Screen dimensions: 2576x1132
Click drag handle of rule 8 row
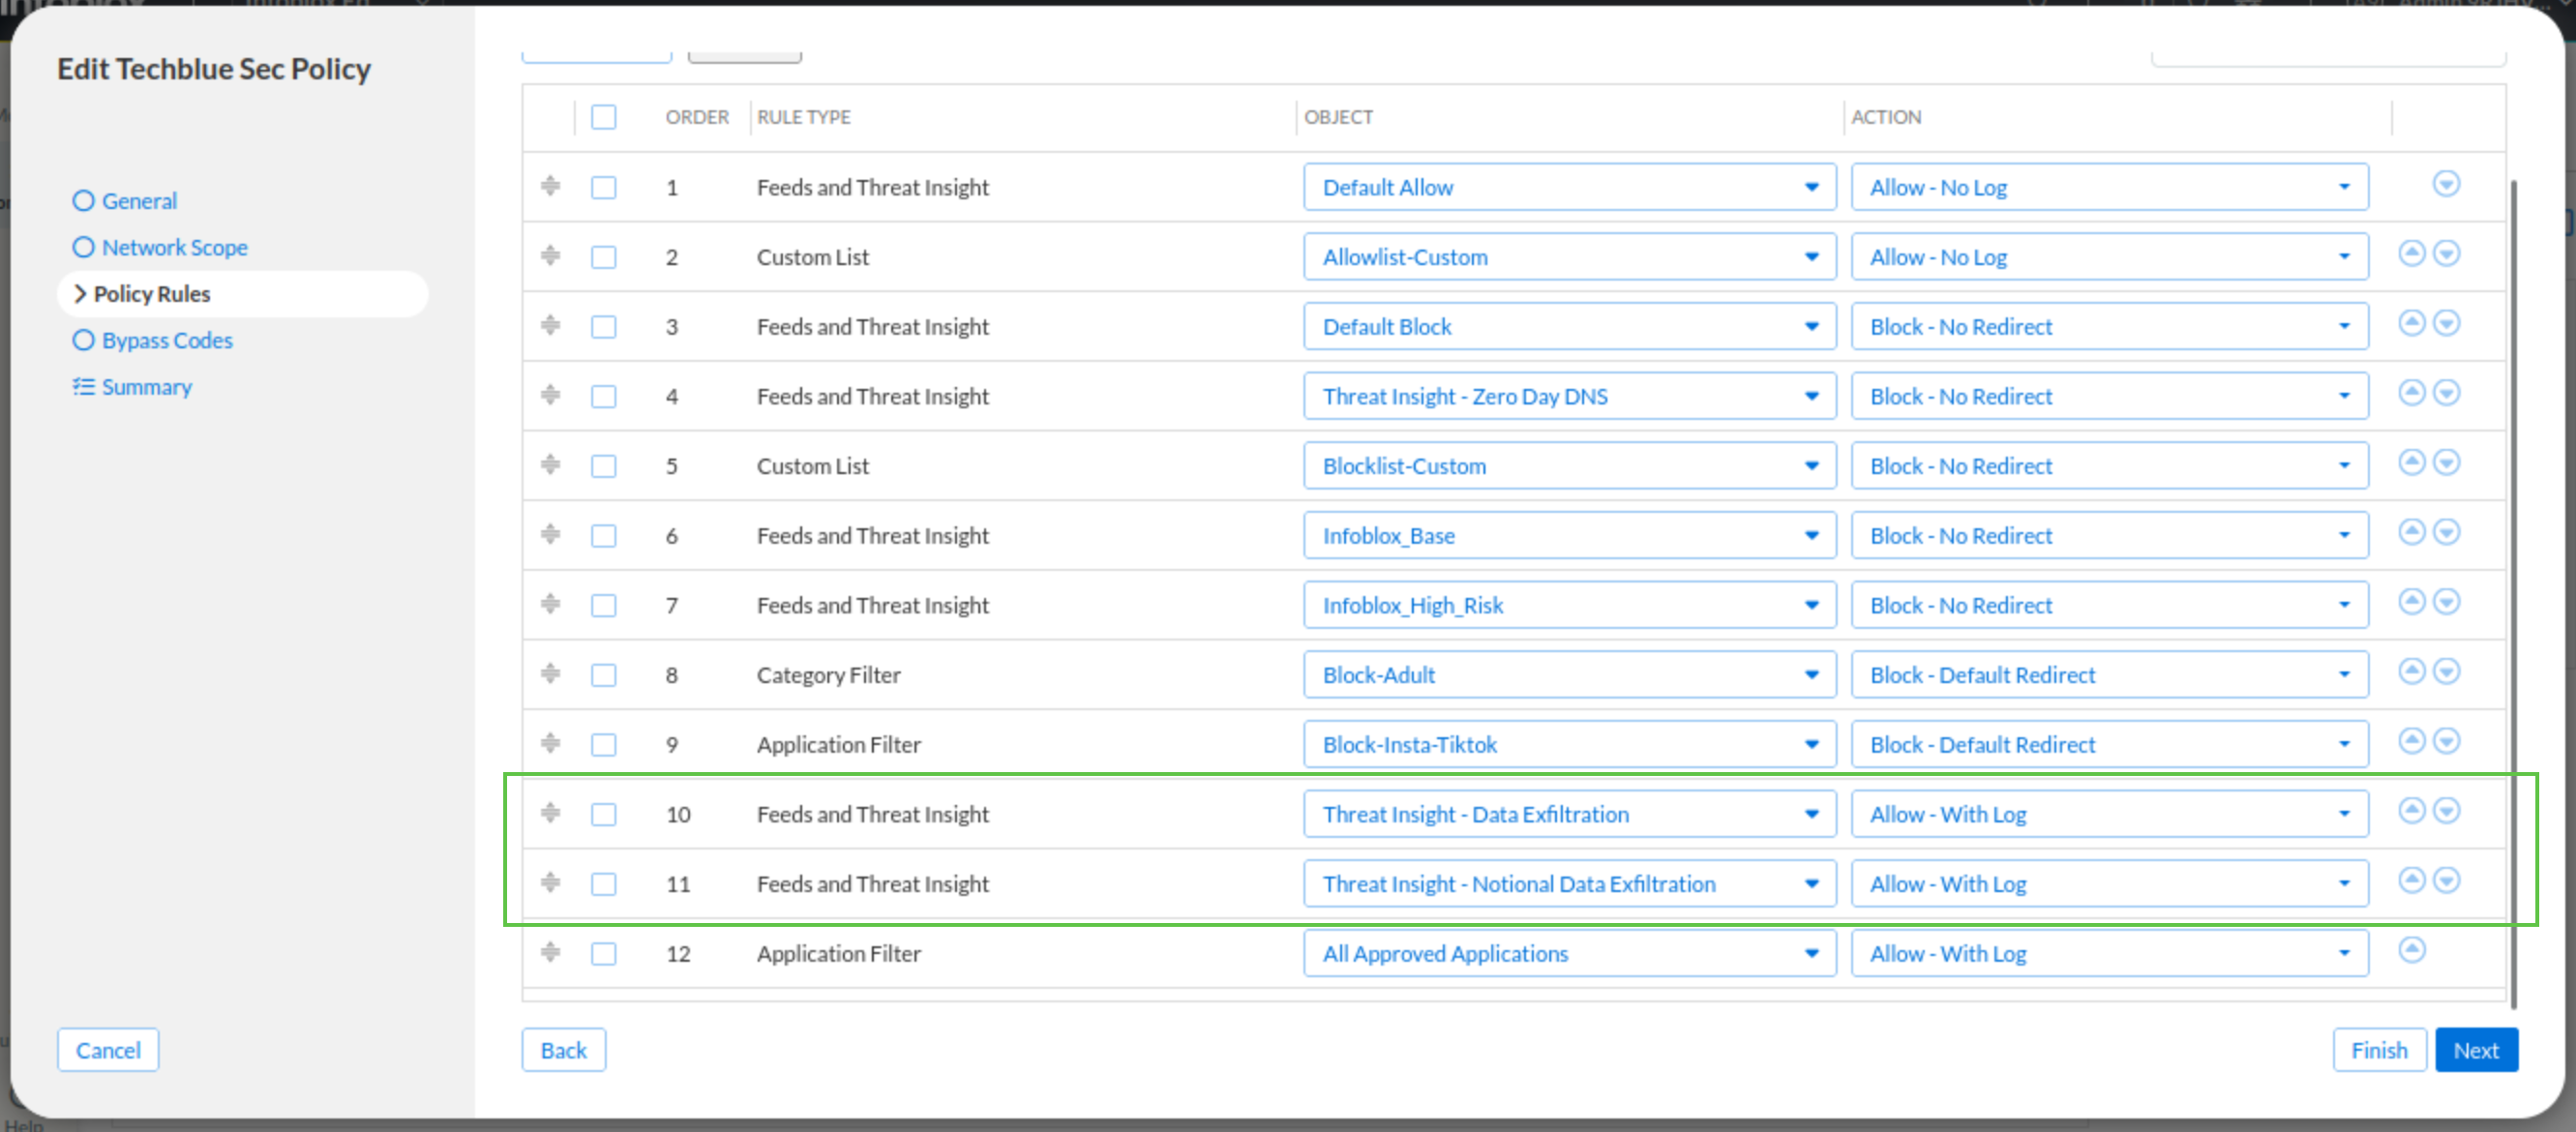[x=550, y=674]
